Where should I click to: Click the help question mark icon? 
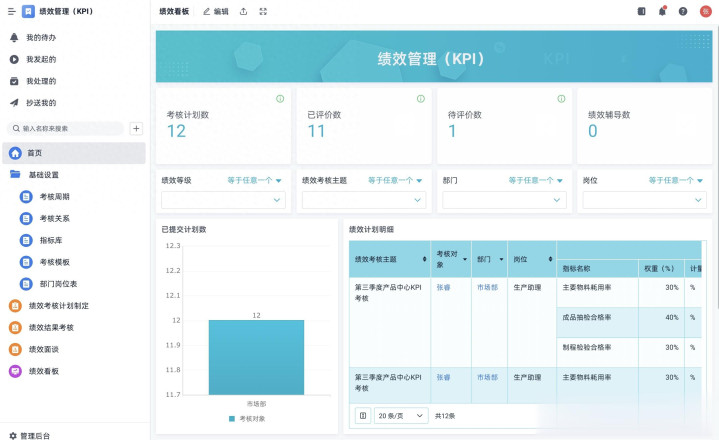683,11
